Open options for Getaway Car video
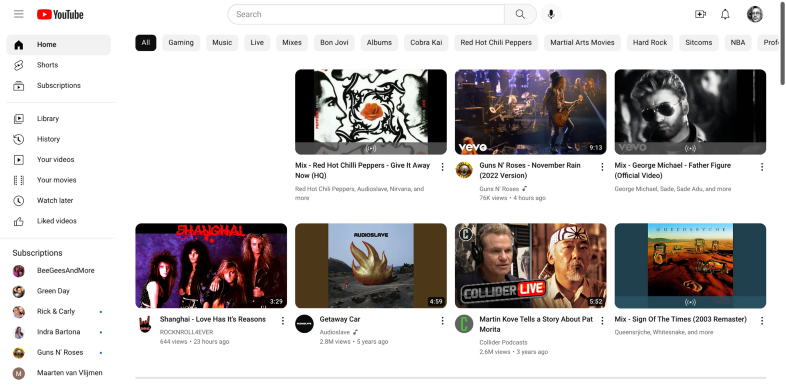 point(442,321)
